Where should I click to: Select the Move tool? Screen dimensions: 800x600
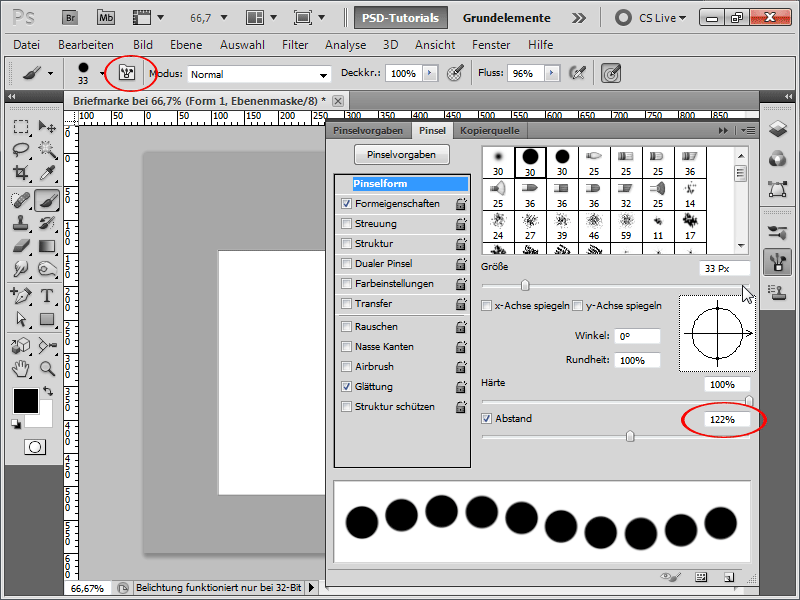[x=47, y=127]
